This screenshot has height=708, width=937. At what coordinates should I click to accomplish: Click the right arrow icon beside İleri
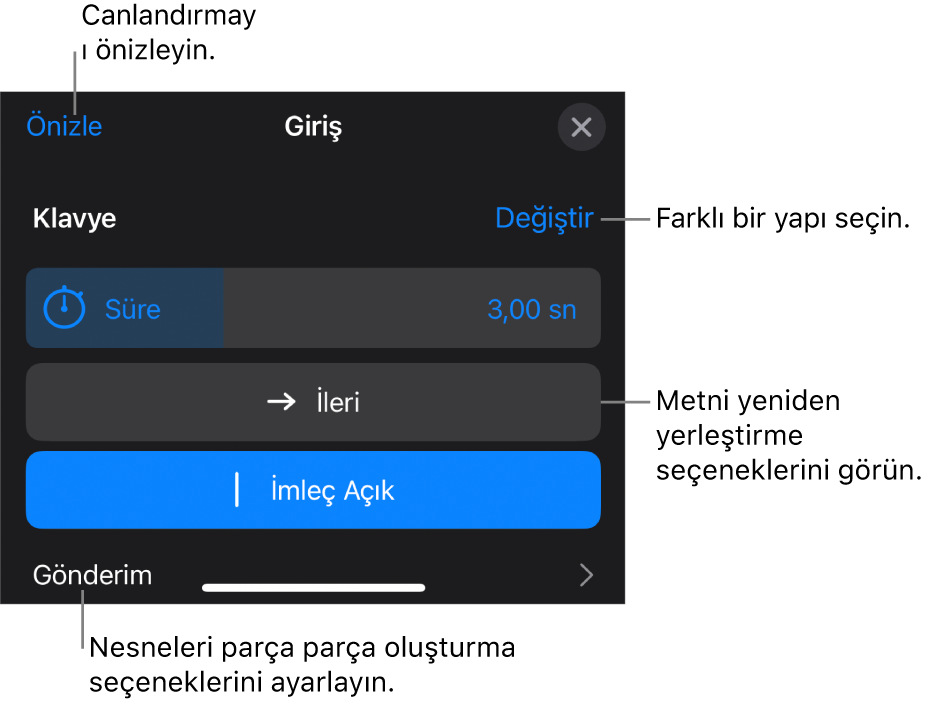click(x=281, y=401)
